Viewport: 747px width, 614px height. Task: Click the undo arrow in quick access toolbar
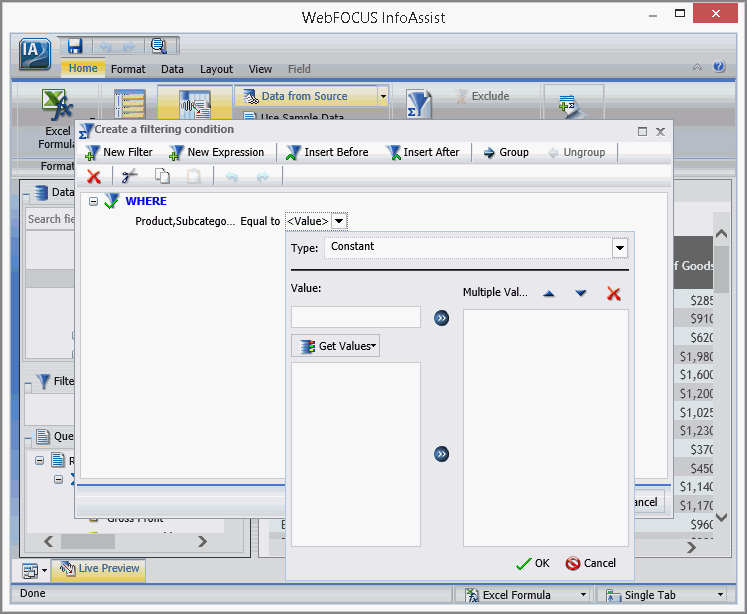(x=105, y=47)
